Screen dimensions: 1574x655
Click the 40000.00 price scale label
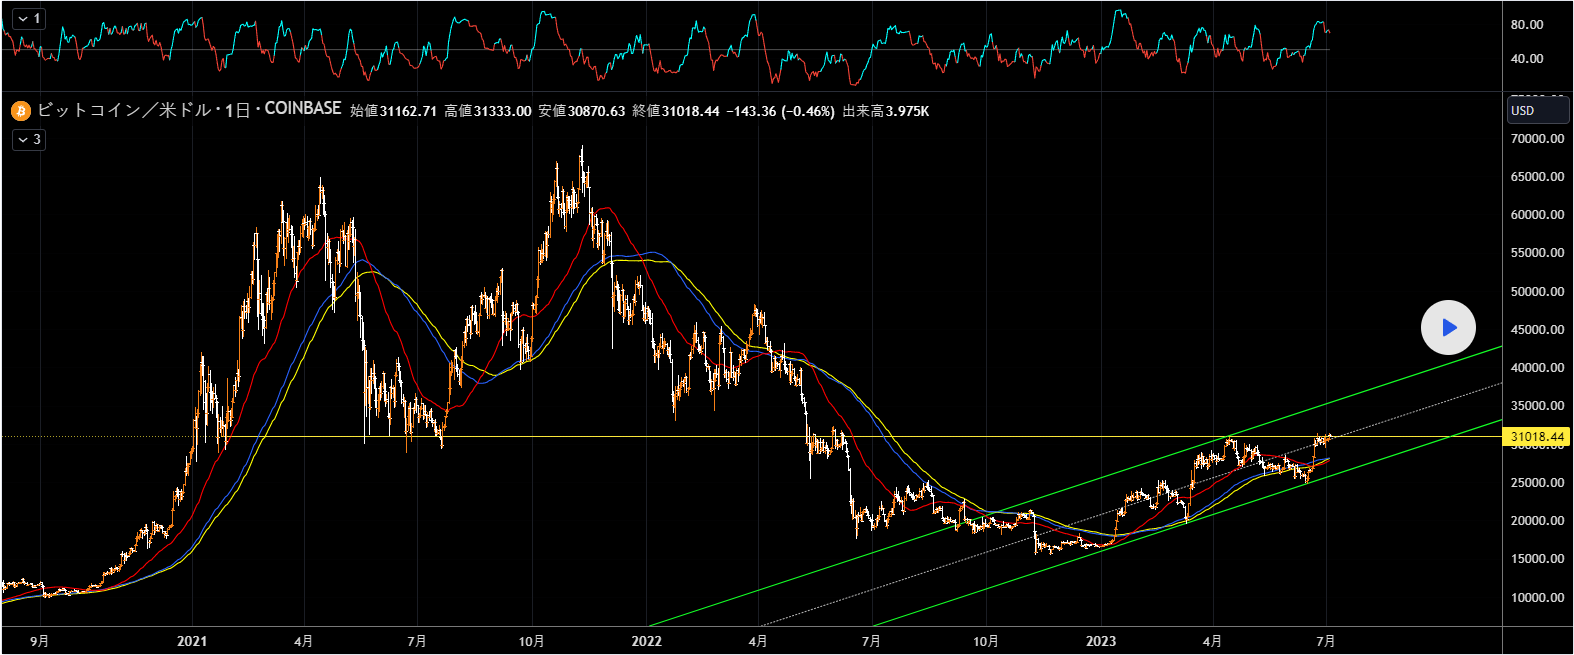[1537, 368]
